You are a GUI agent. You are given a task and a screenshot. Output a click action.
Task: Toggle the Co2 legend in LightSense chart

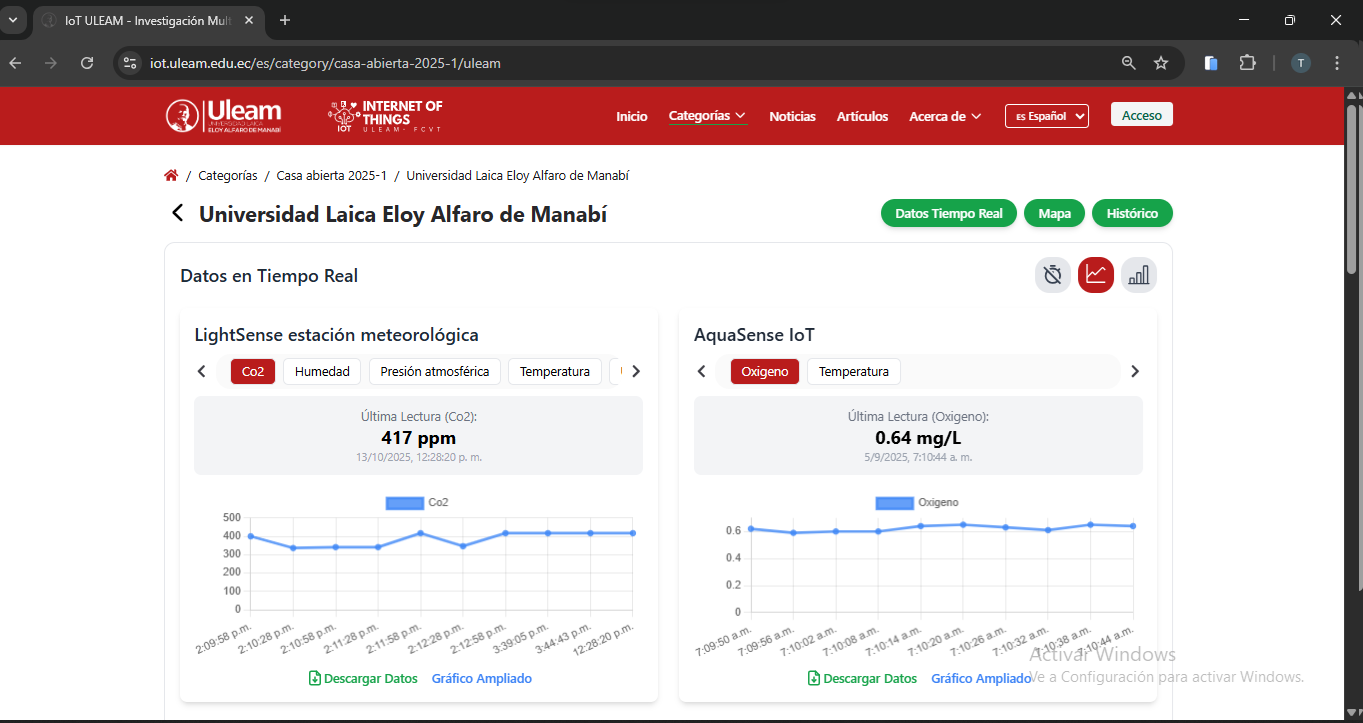(416, 502)
